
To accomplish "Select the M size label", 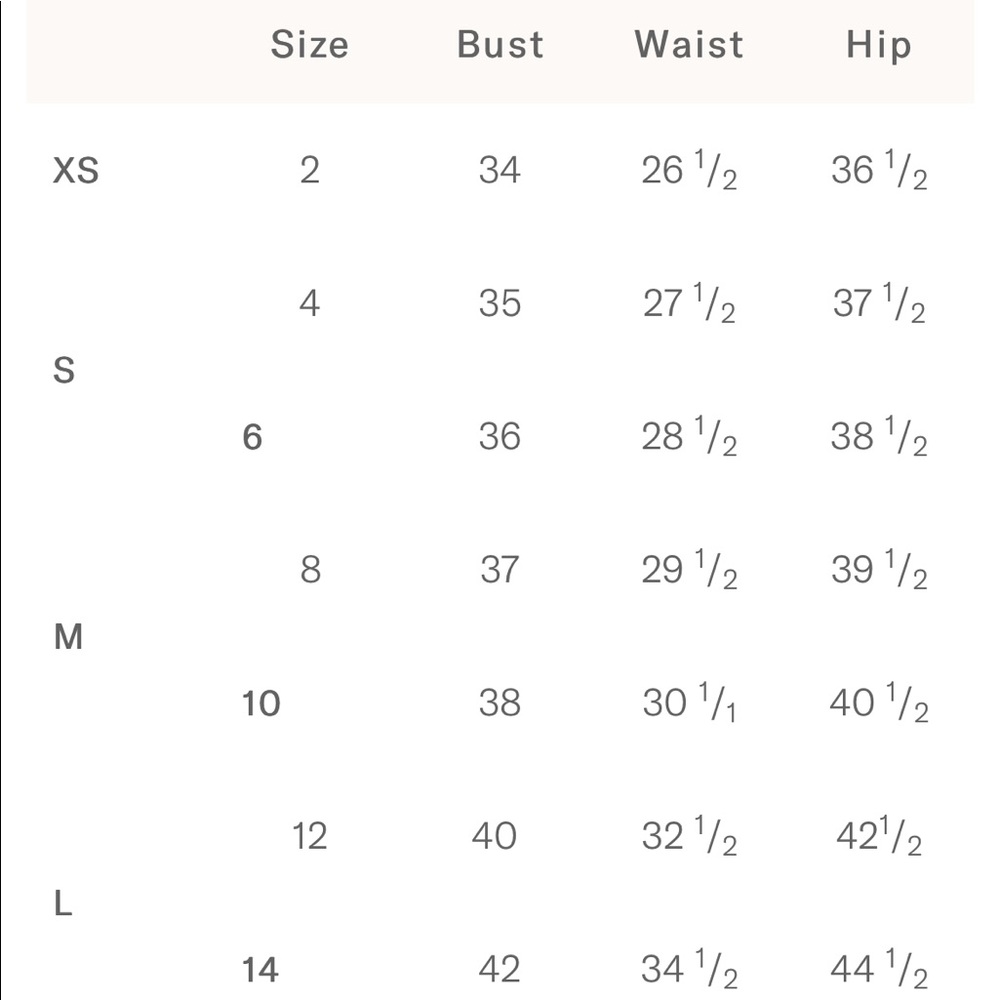I will click(x=68, y=636).
